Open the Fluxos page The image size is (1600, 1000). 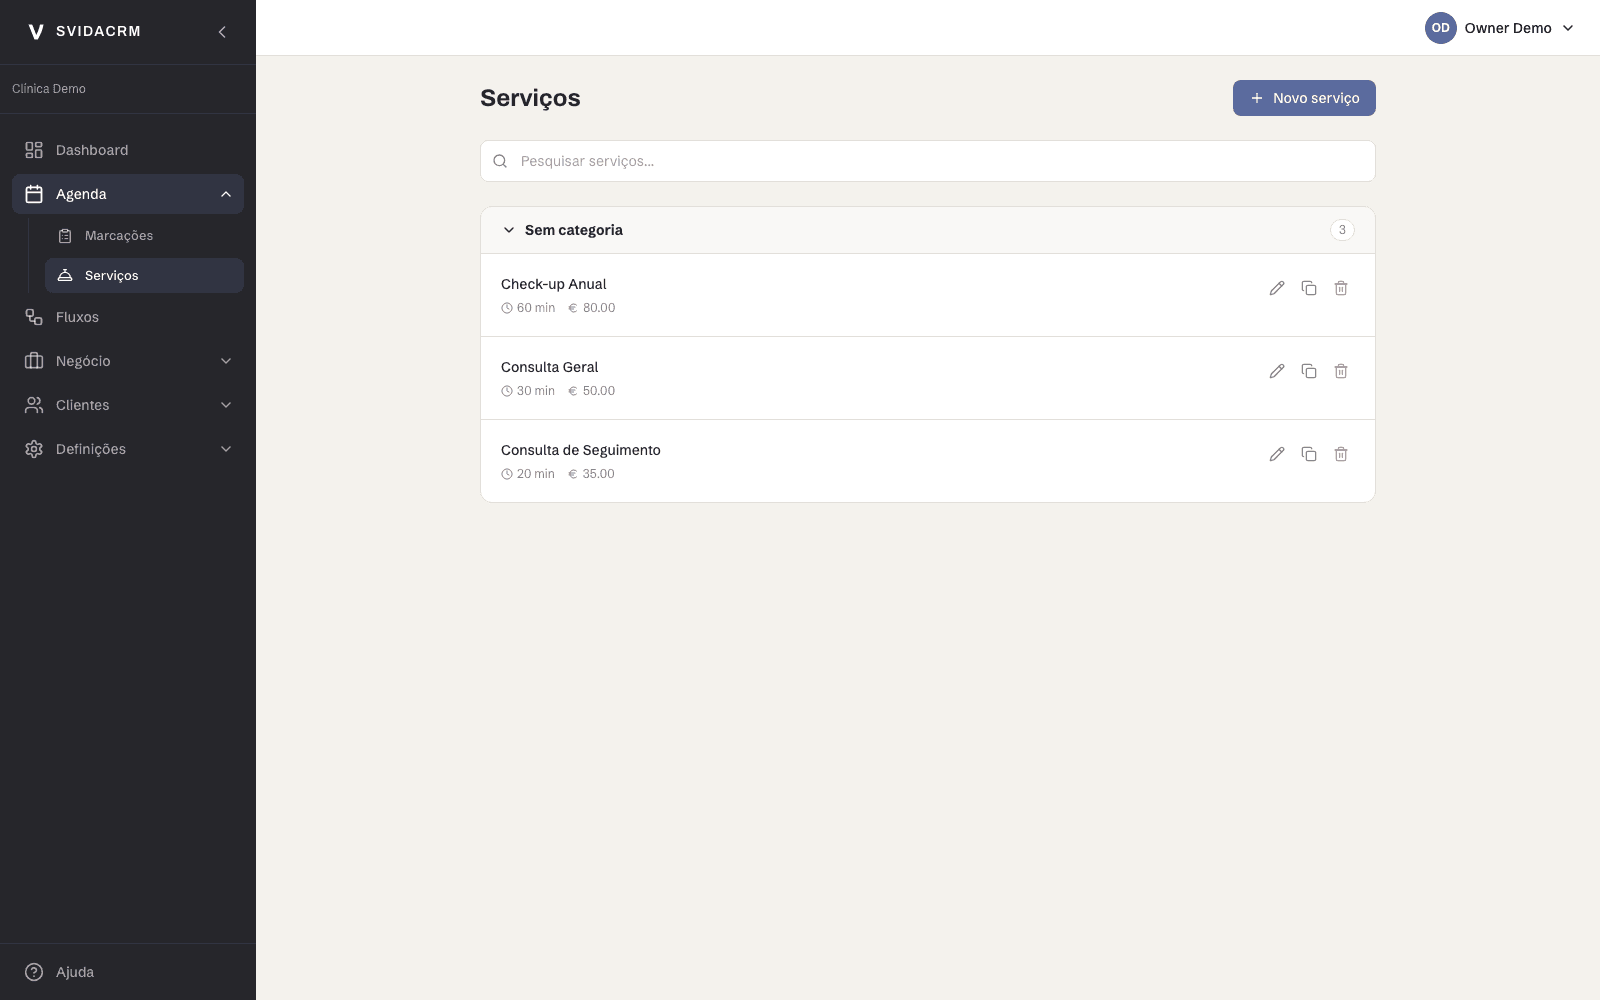coord(128,317)
